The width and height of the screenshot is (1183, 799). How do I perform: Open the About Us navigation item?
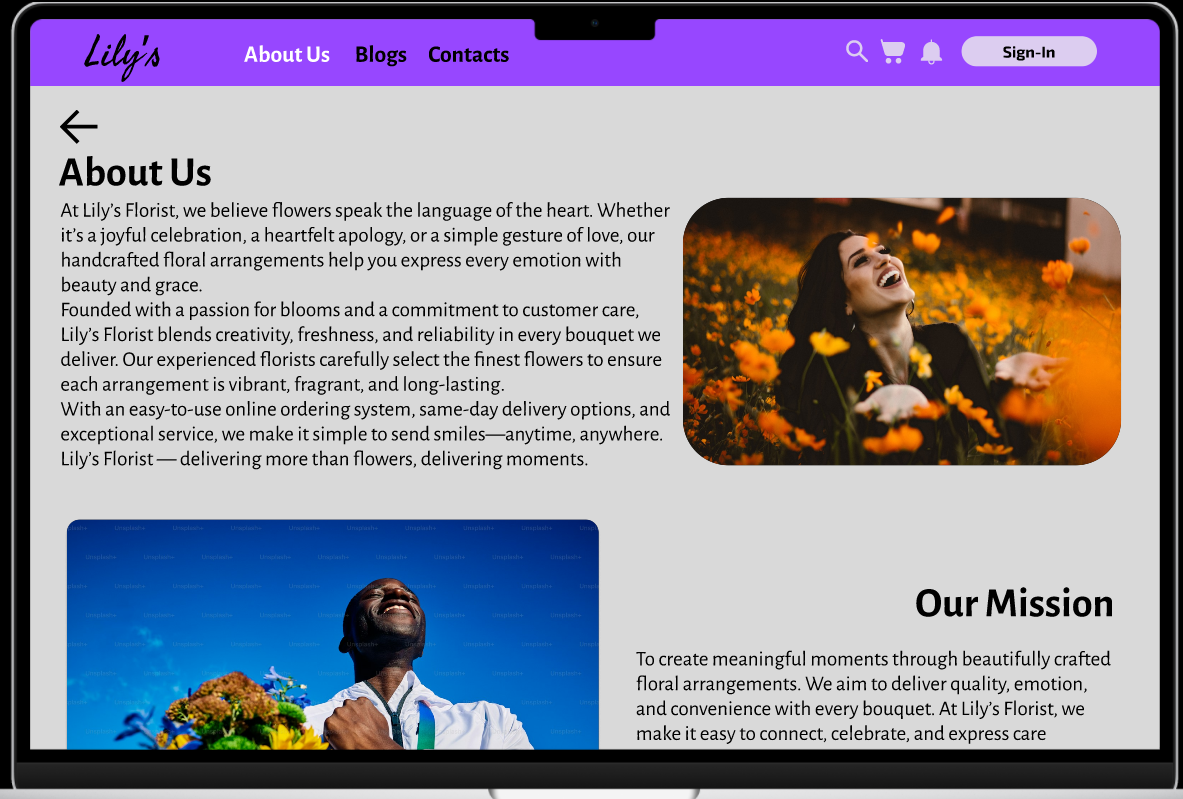[287, 54]
